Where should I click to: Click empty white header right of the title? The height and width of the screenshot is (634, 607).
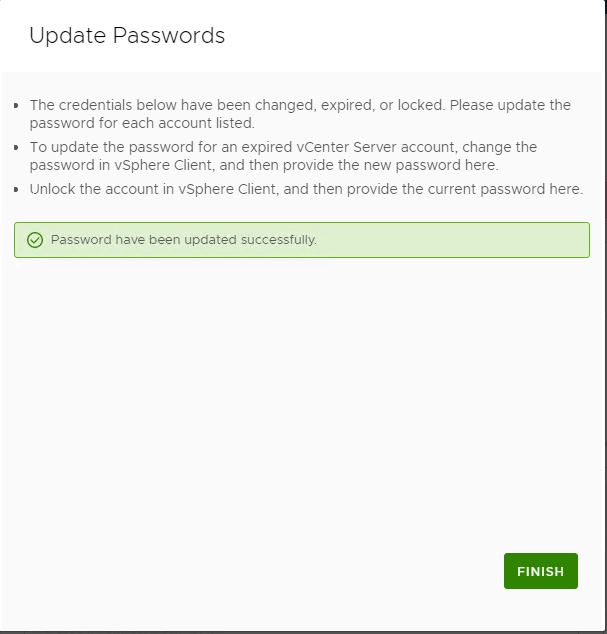[420, 36]
